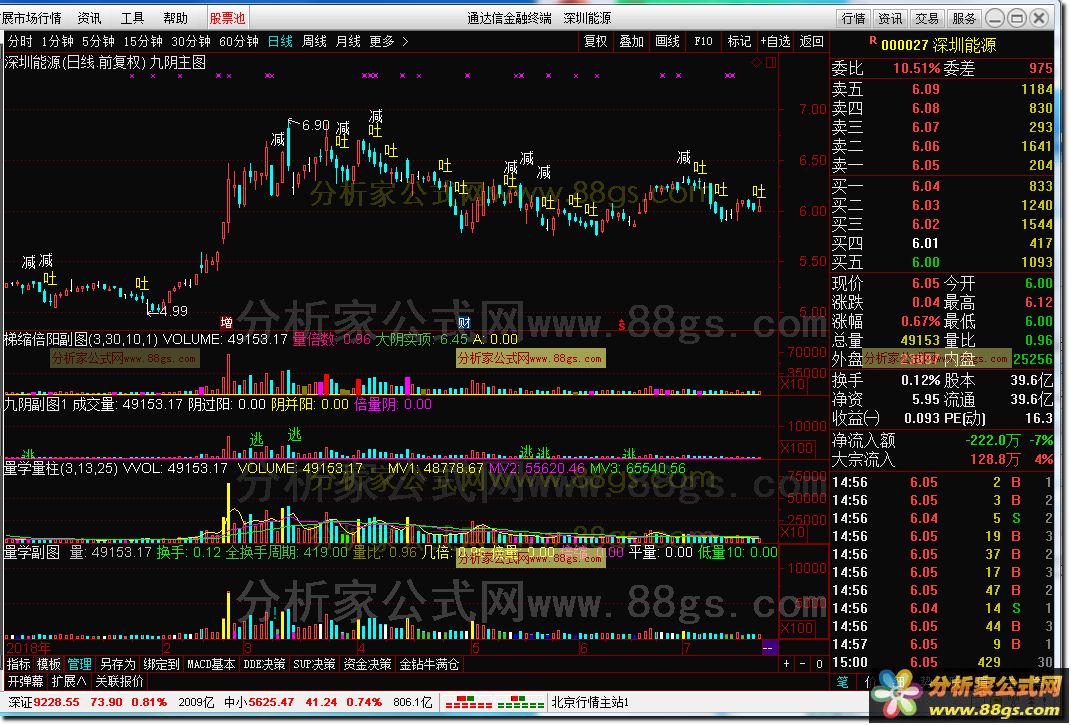This screenshot has width=1071, height=725.
Task: Click the 深证 index value 9228.55
Action: 57,702
